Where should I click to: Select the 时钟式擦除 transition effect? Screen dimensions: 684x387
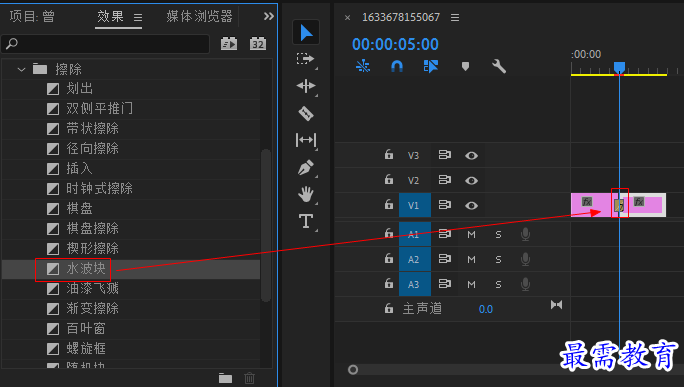point(99,188)
